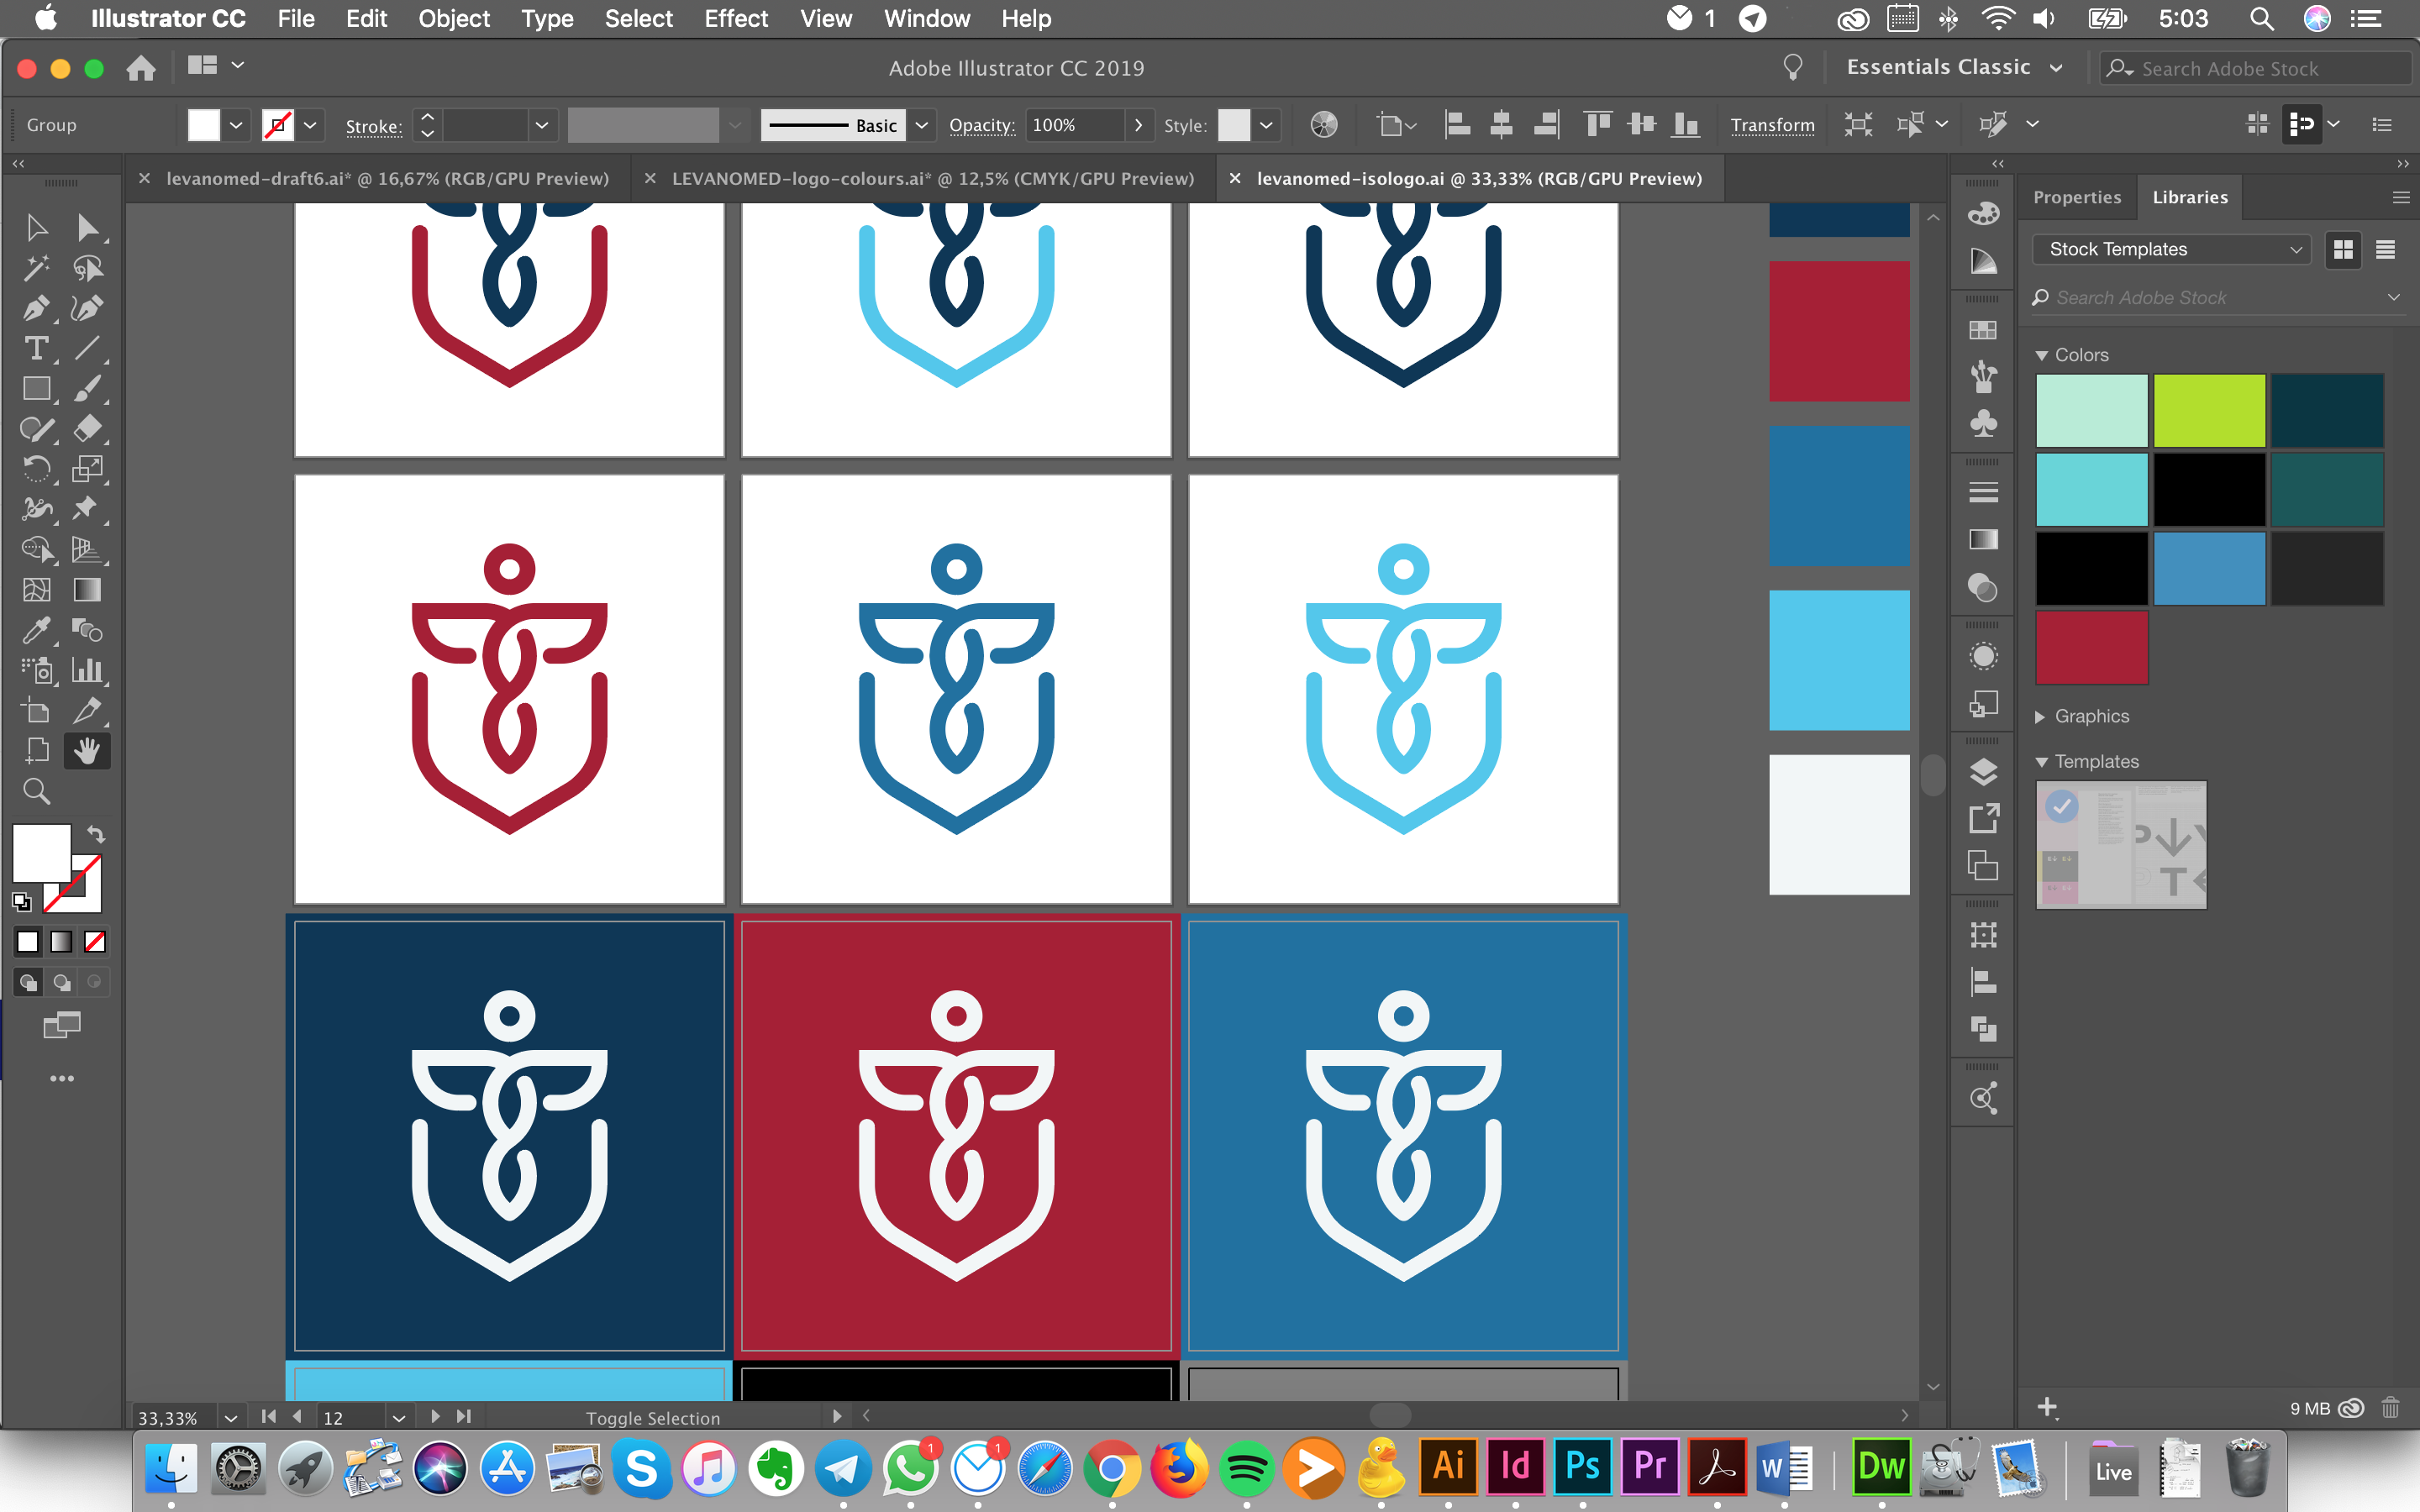This screenshot has height=1512, width=2420.
Task: Select the Eyedropper tool
Action: (36, 630)
